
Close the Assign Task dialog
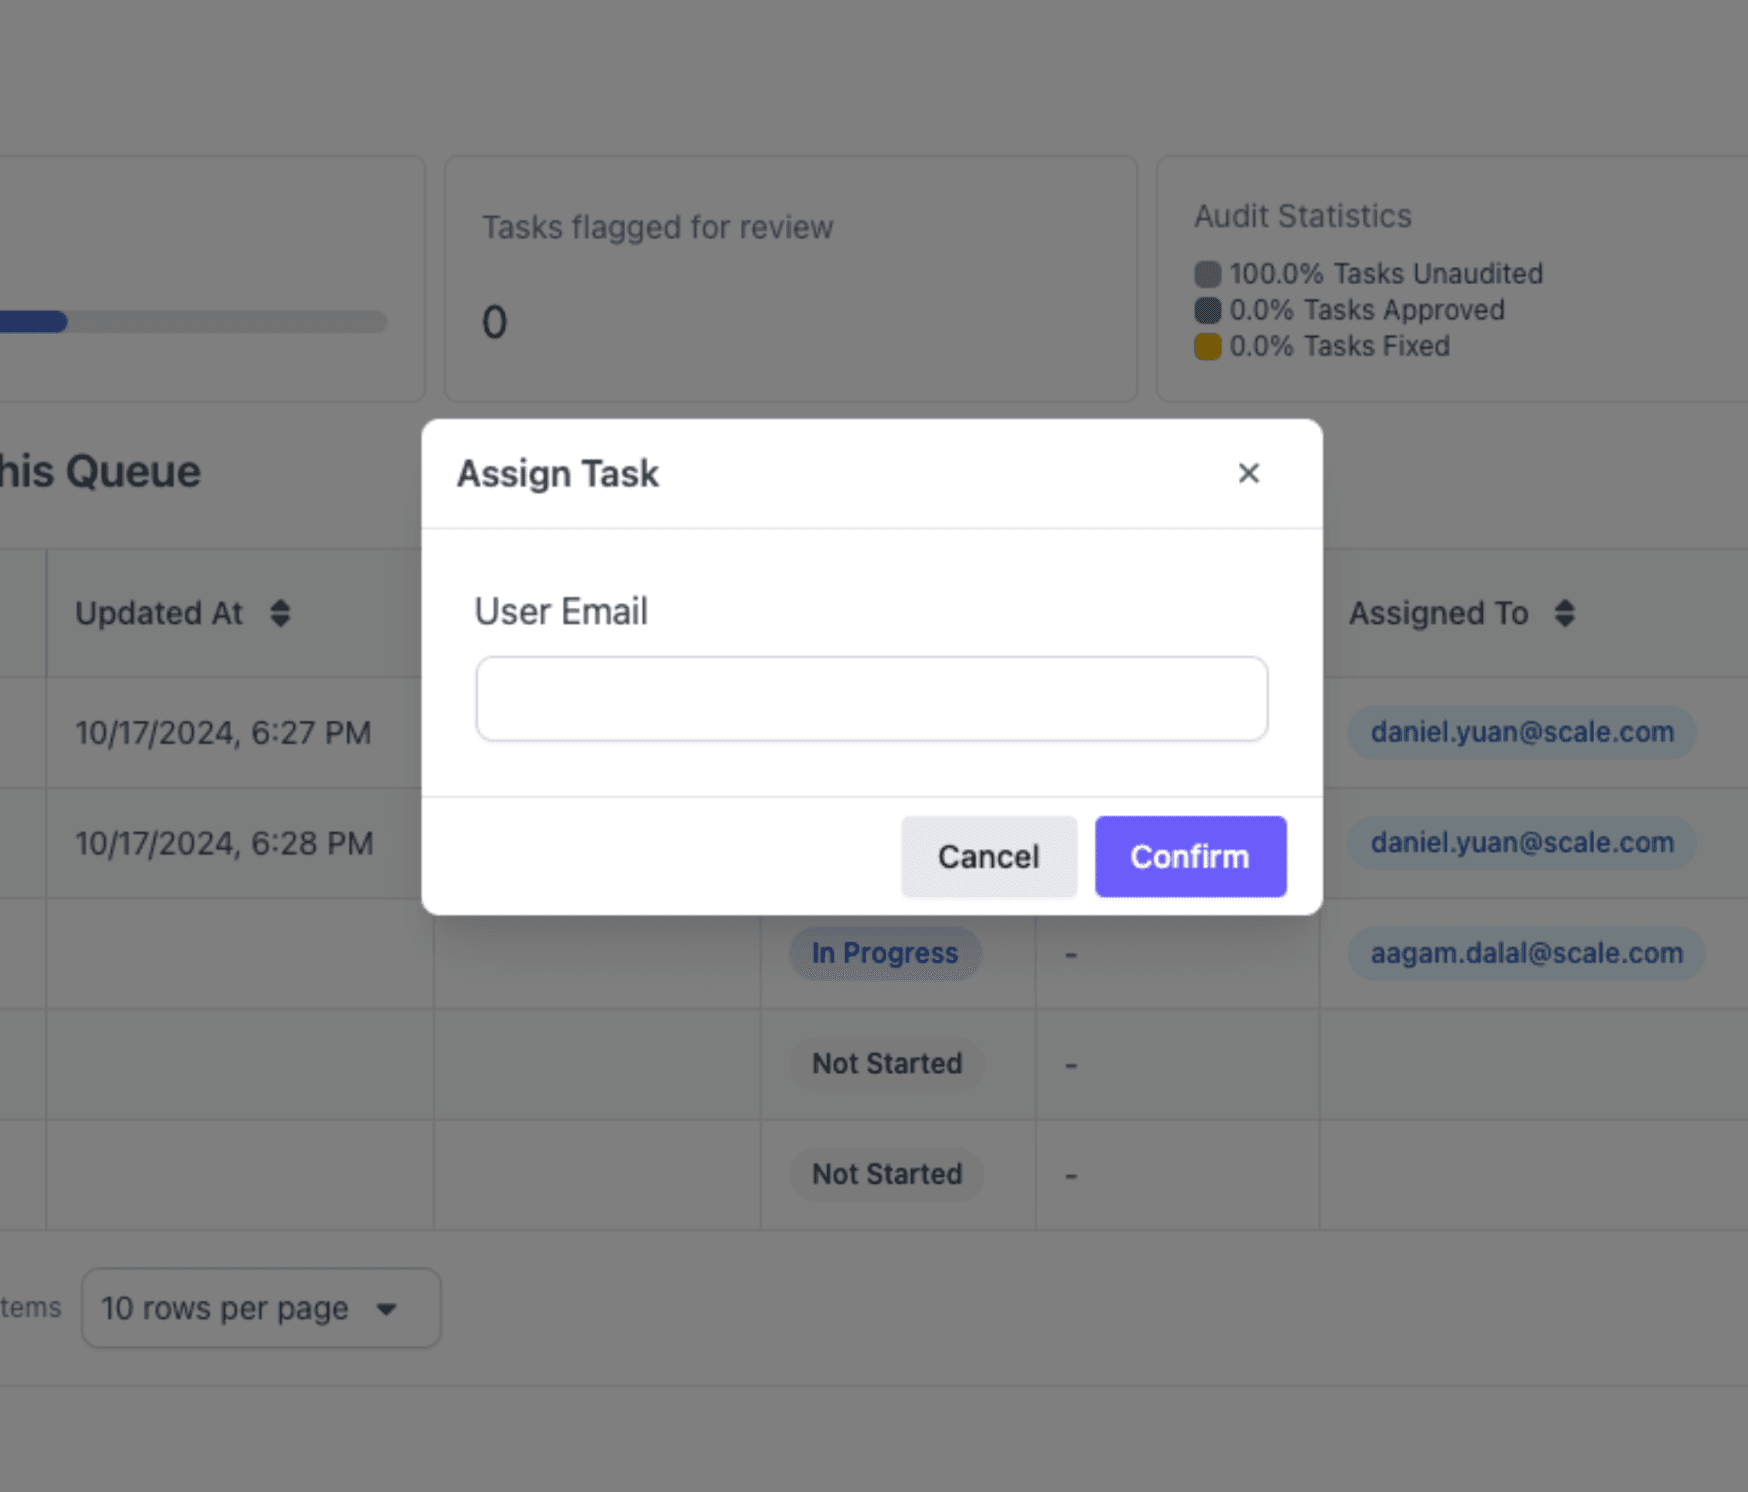1248,473
